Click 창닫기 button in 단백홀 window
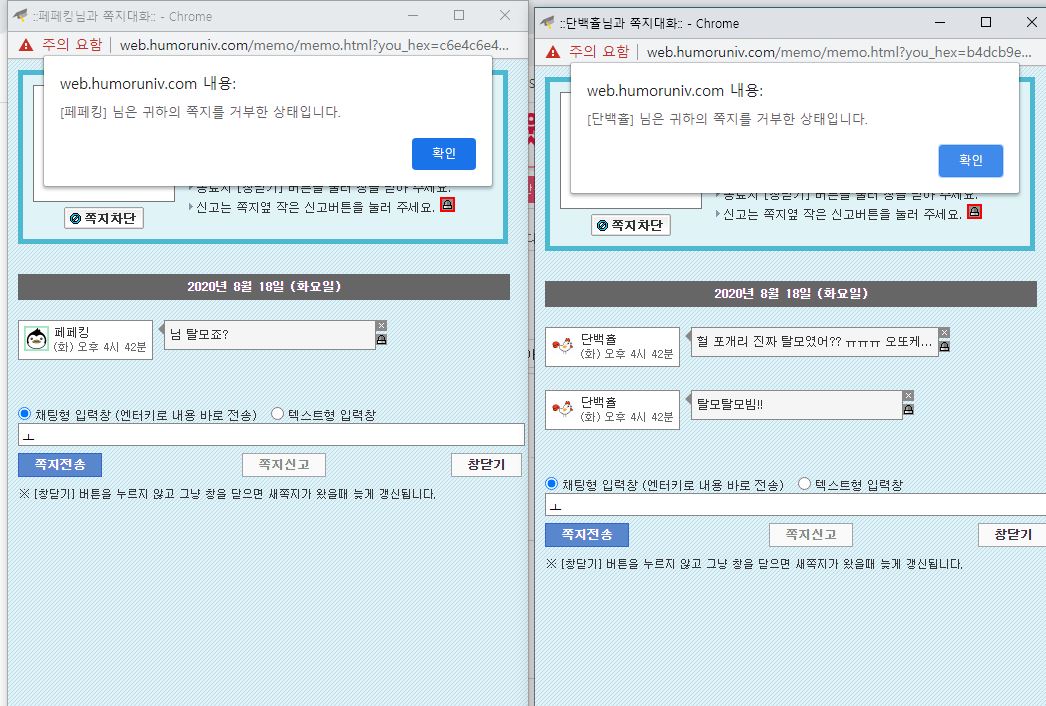The width and height of the screenshot is (1046, 706). coord(1012,535)
